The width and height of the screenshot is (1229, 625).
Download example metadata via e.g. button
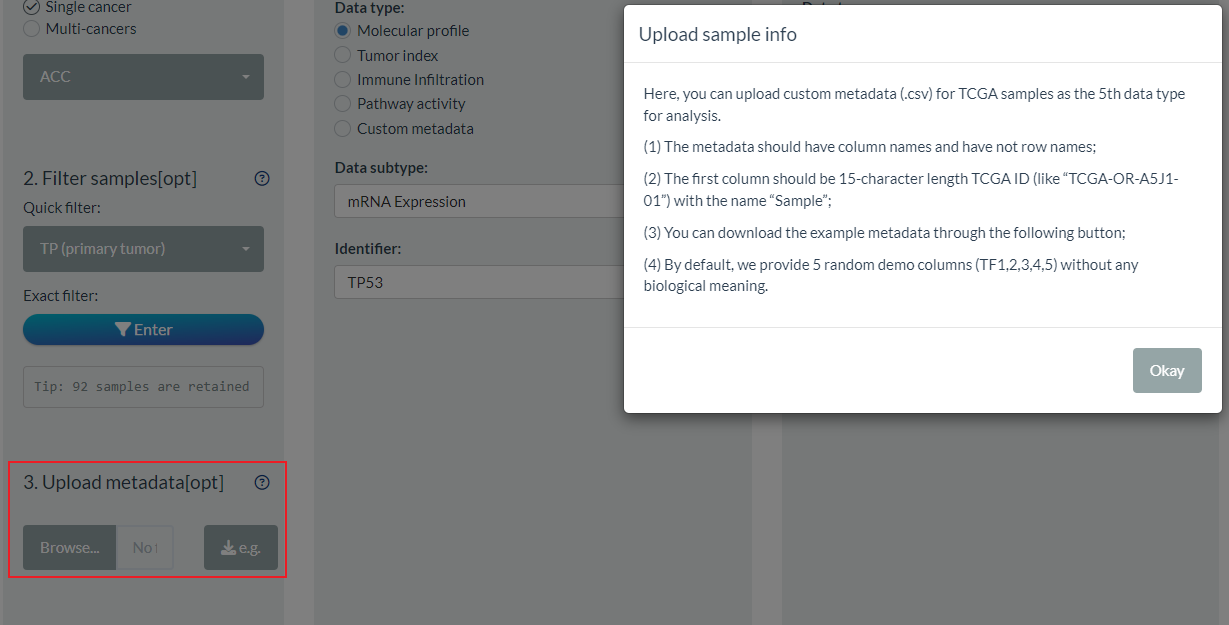pos(240,548)
